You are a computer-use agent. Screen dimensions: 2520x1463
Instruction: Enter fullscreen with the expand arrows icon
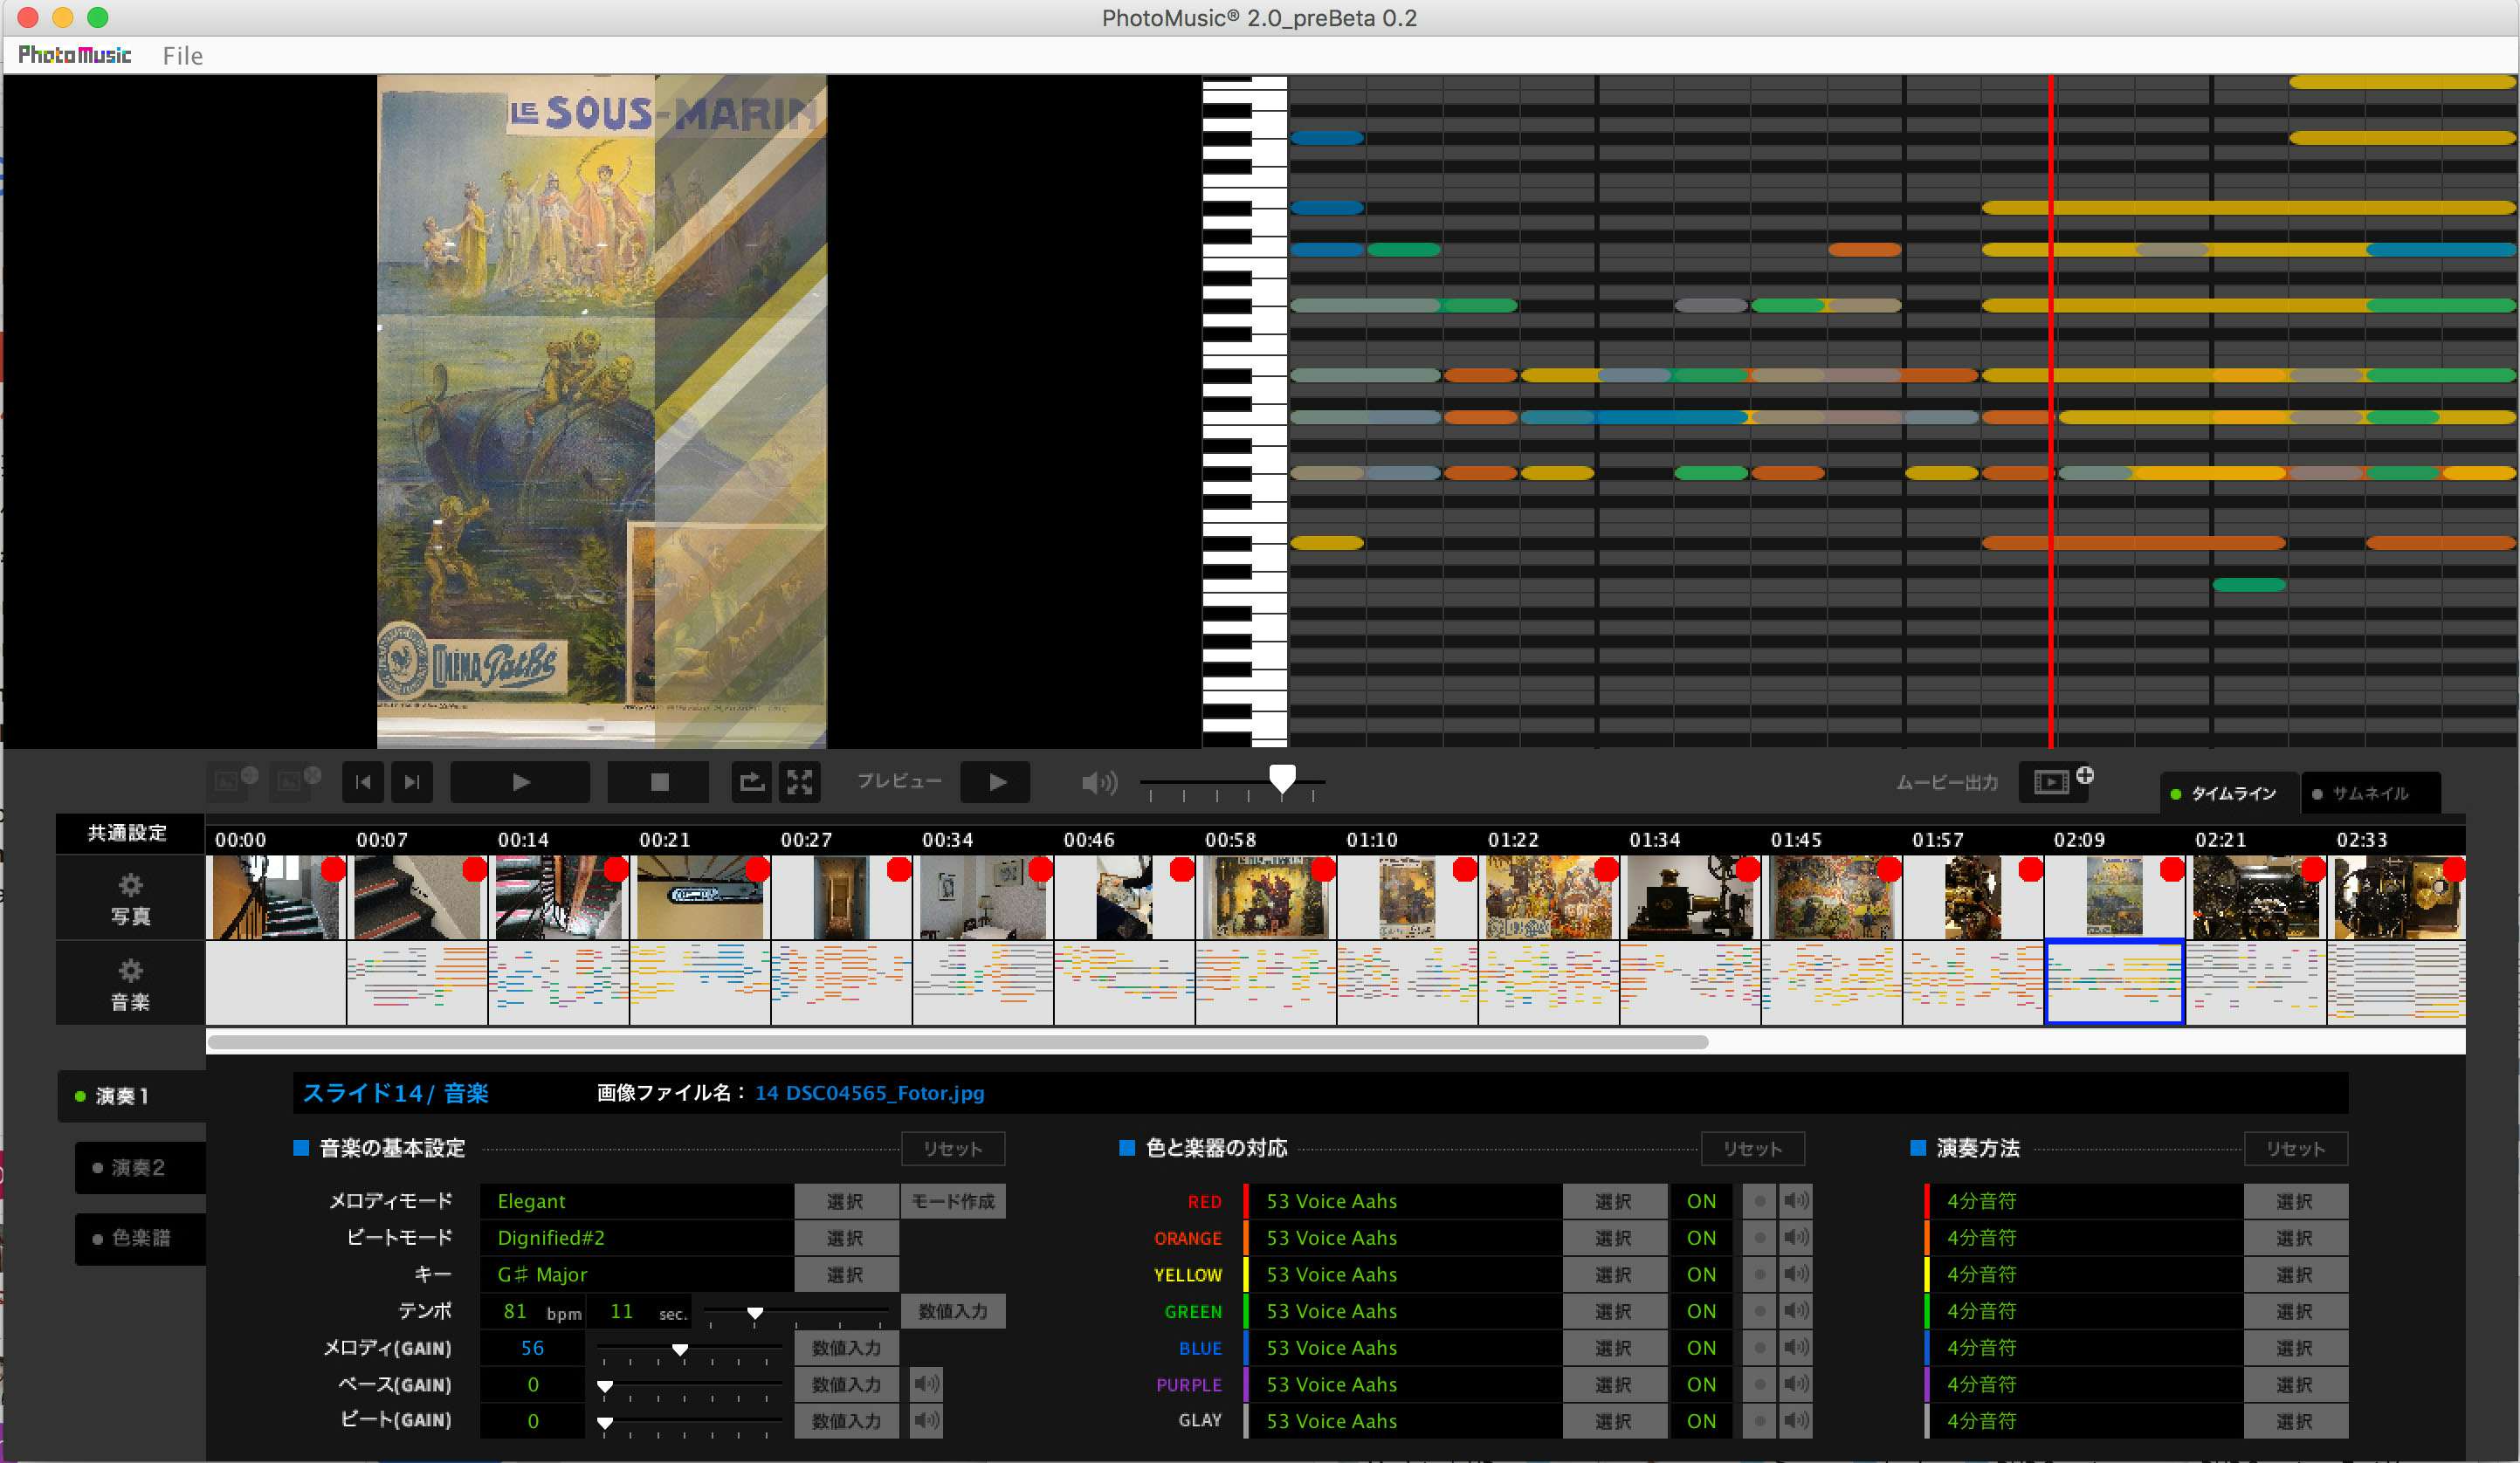click(799, 782)
